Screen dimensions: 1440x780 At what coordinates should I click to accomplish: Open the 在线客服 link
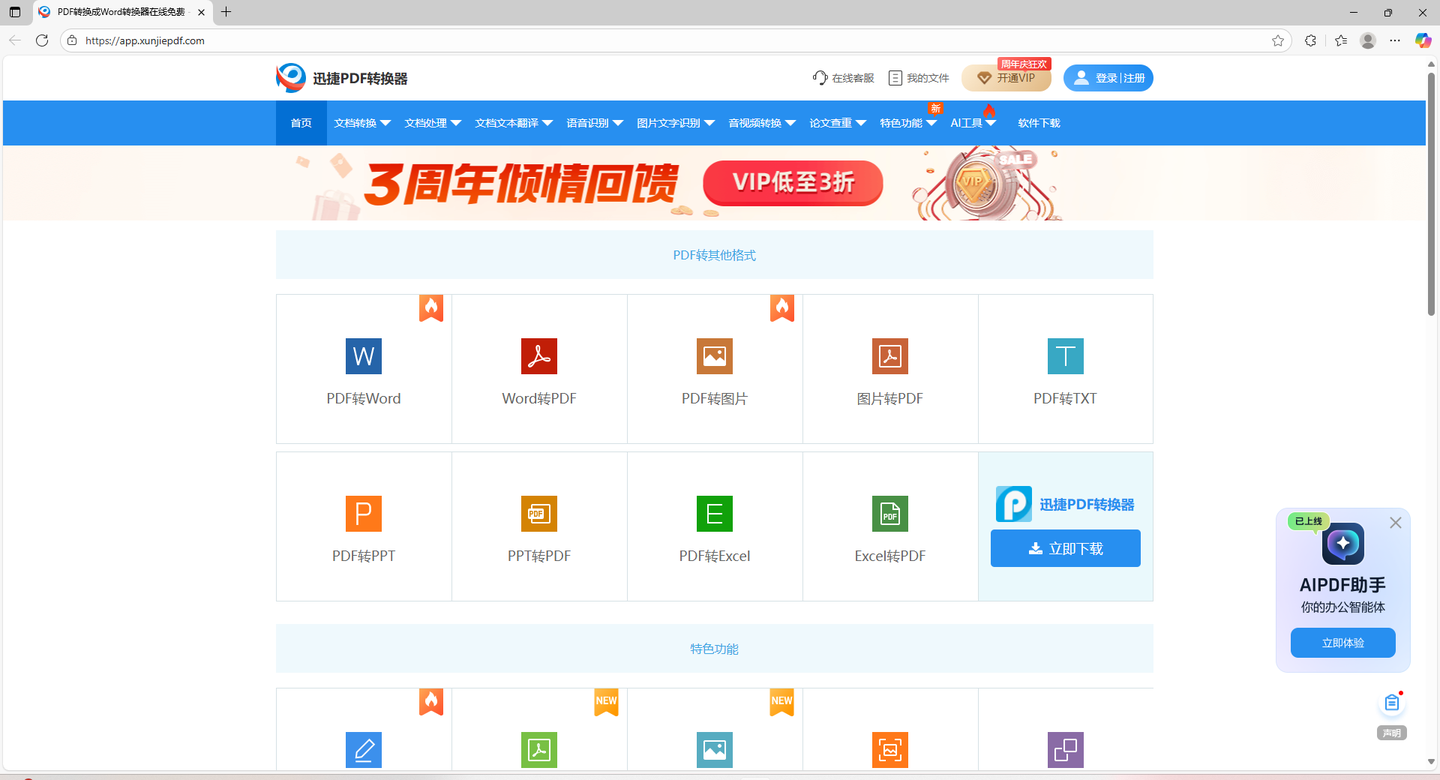point(843,78)
